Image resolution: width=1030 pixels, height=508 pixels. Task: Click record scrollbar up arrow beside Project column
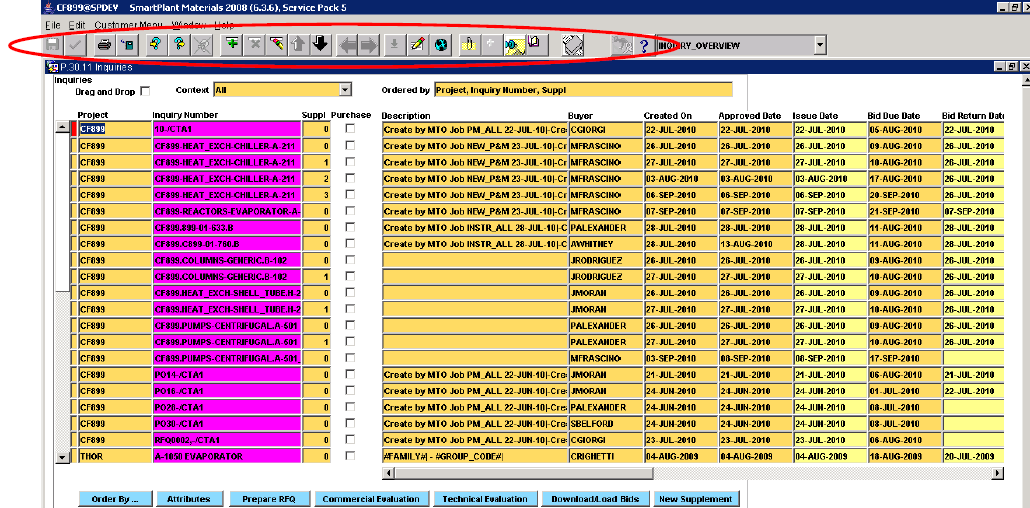pyautogui.click(x=62, y=128)
